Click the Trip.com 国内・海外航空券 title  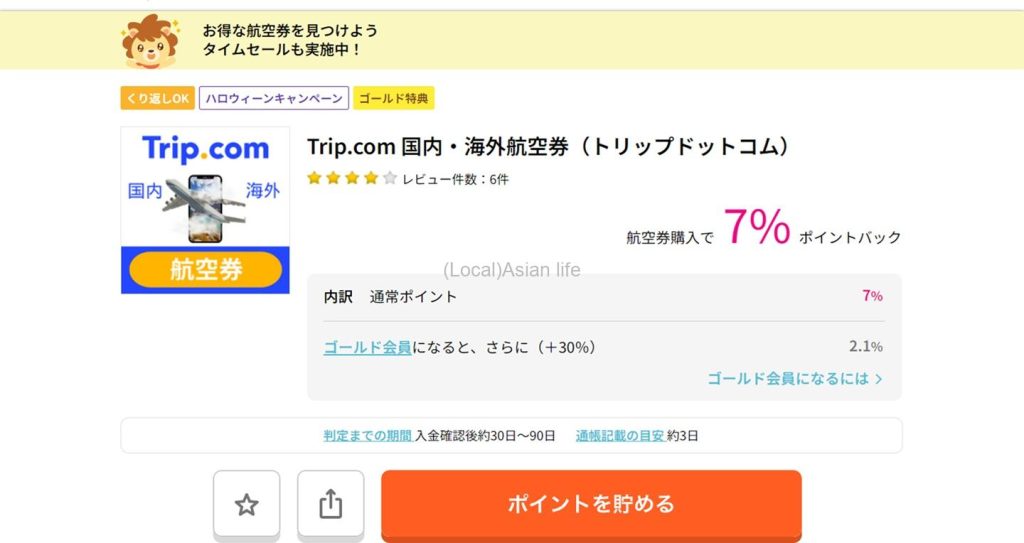pyautogui.click(x=549, y=147)
